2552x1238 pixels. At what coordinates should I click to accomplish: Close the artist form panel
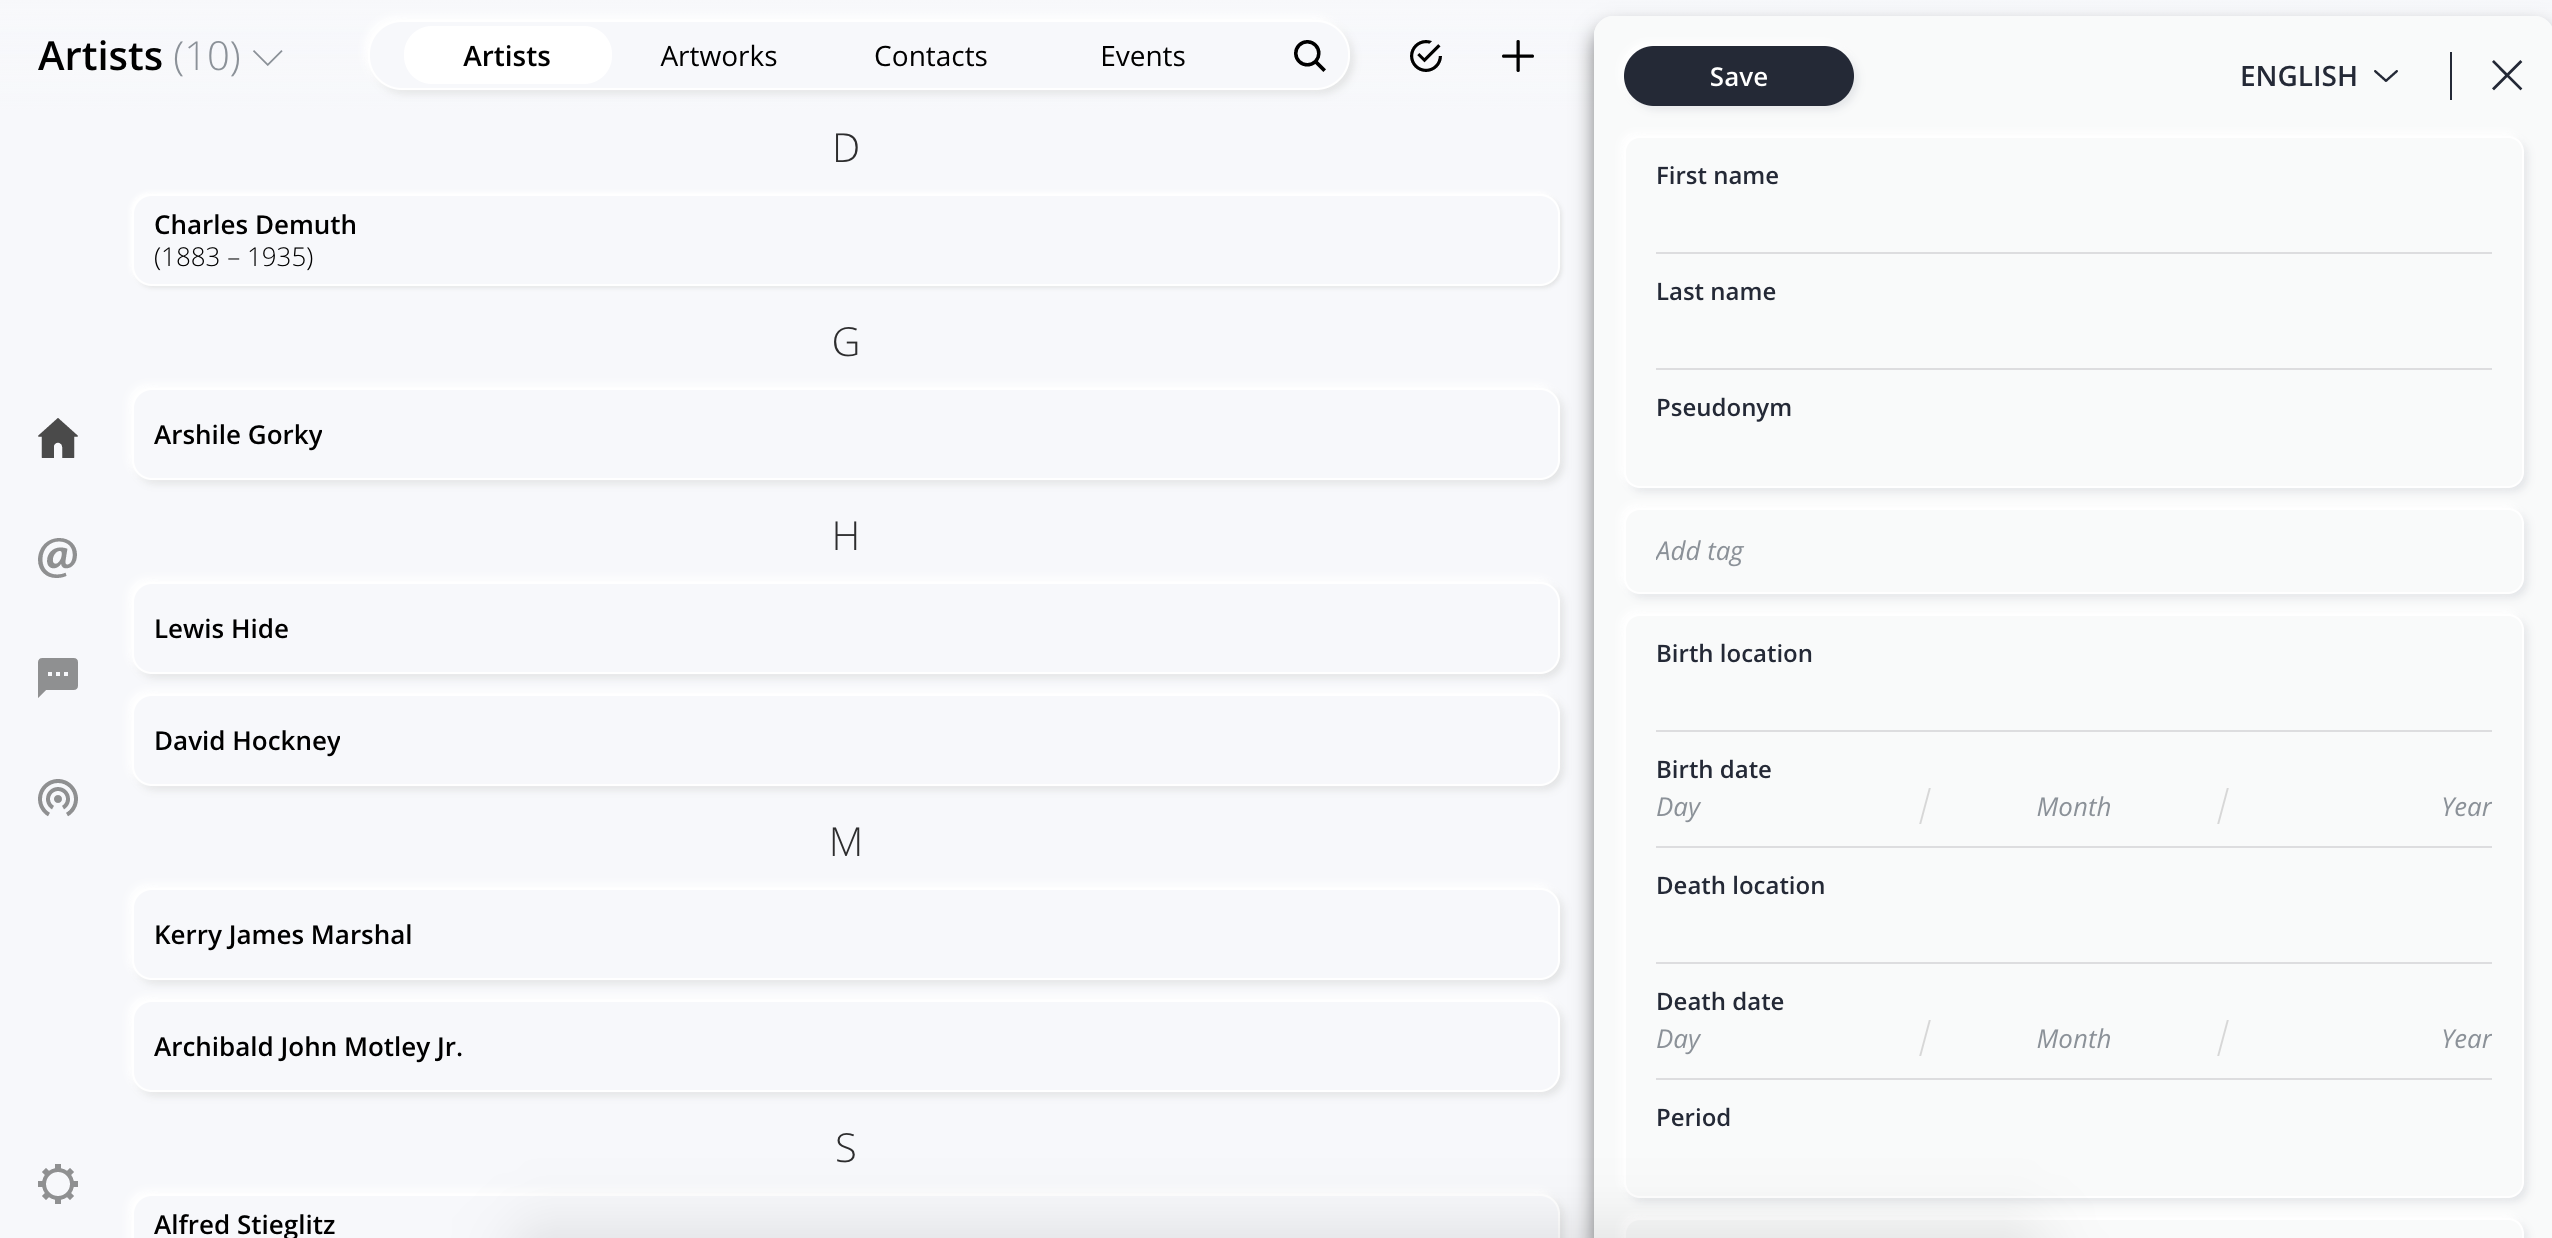tap(2507, 75)
